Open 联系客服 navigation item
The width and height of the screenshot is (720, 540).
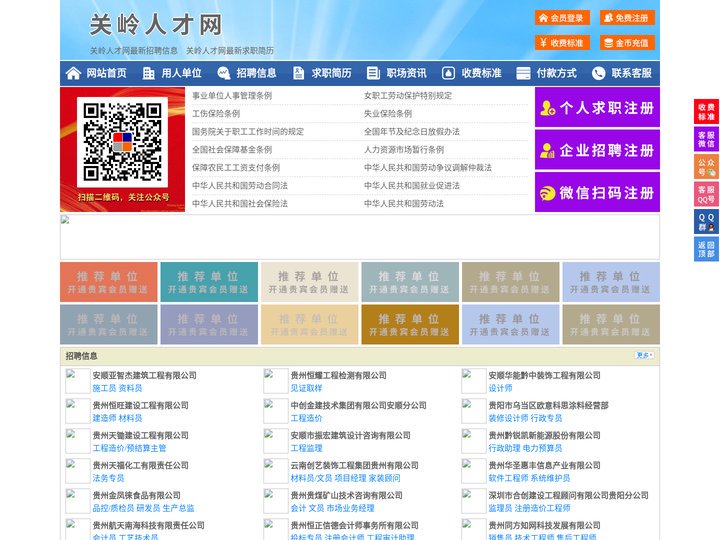pyautogui.click(x=631, y=73)
